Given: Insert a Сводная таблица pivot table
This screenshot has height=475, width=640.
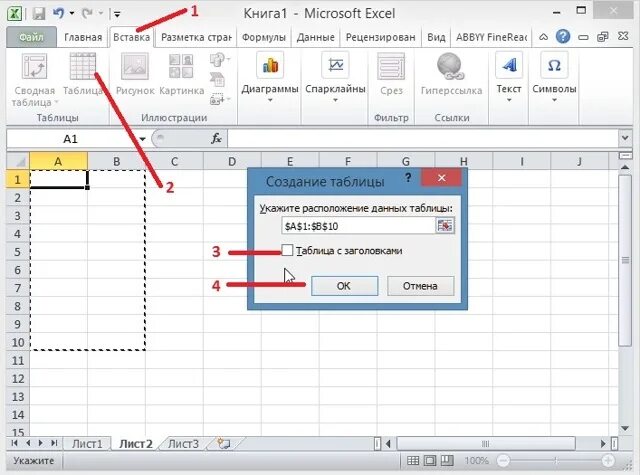Looking at the screenshot, I should (34, 80).
